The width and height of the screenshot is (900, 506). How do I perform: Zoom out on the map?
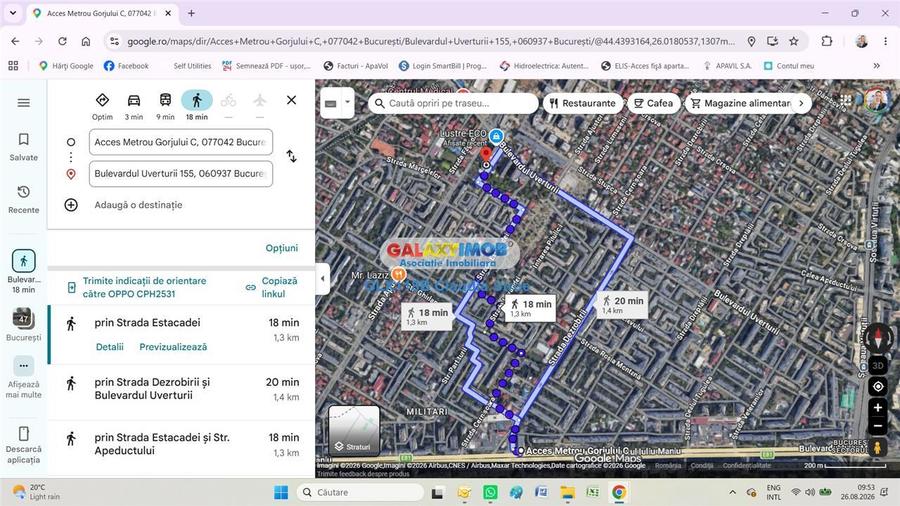878,426
